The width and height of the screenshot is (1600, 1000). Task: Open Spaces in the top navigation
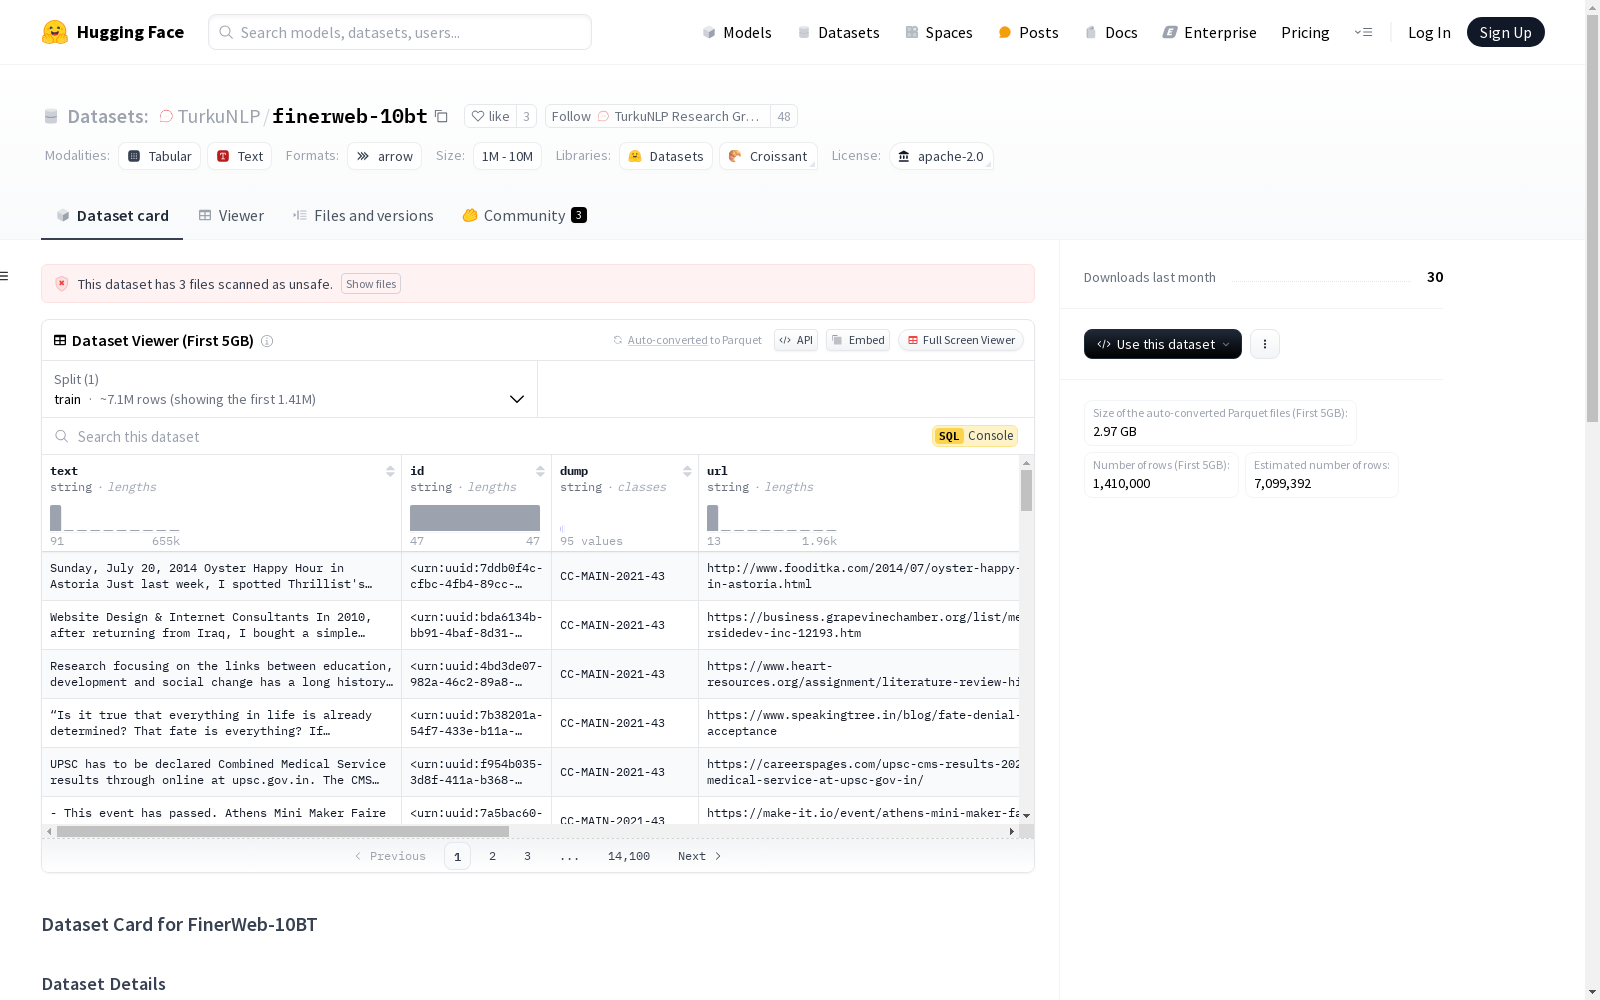pos(939,32)
